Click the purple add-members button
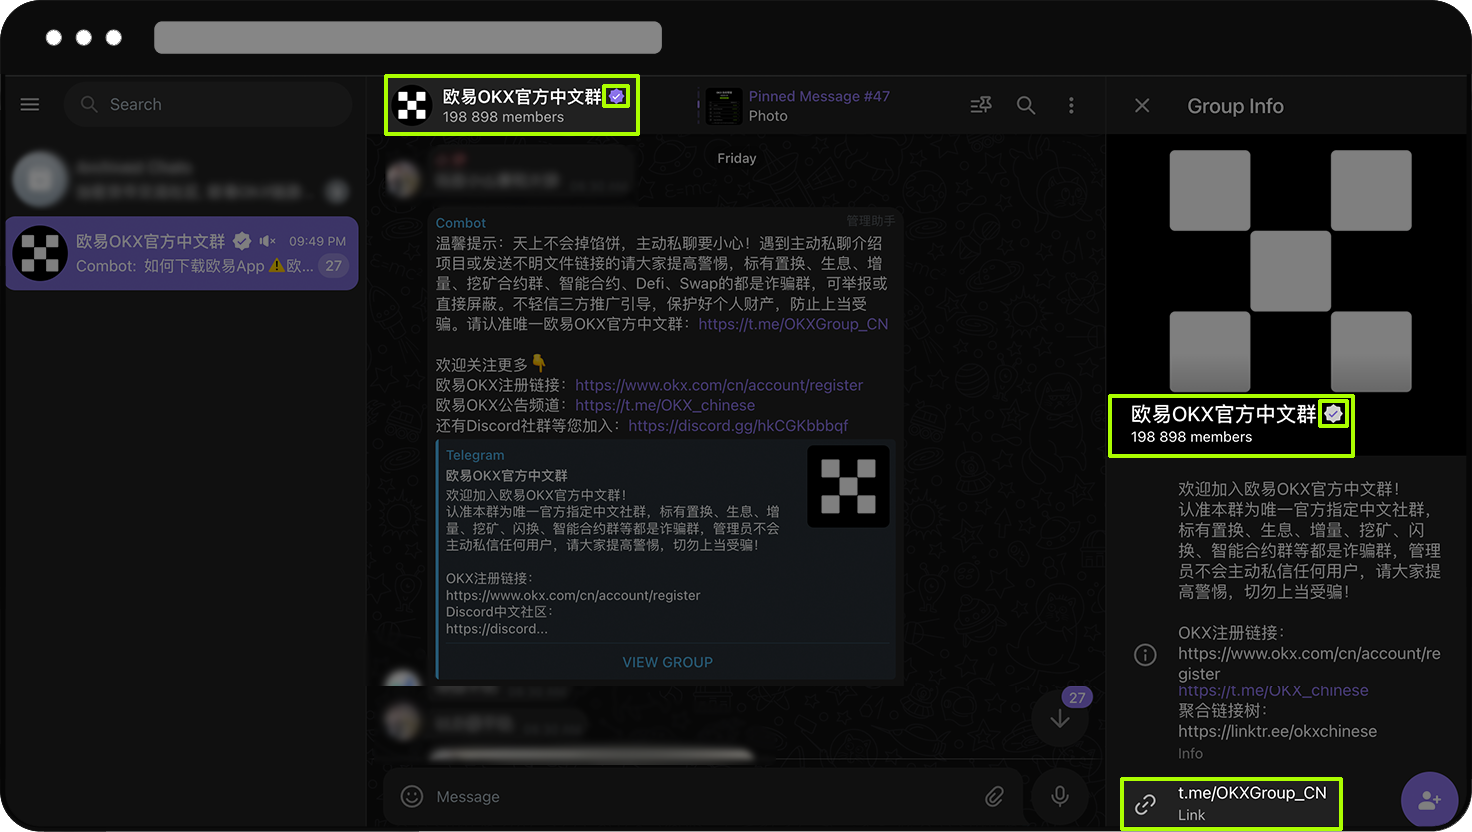1472x832 pixels. point(1429,799)
